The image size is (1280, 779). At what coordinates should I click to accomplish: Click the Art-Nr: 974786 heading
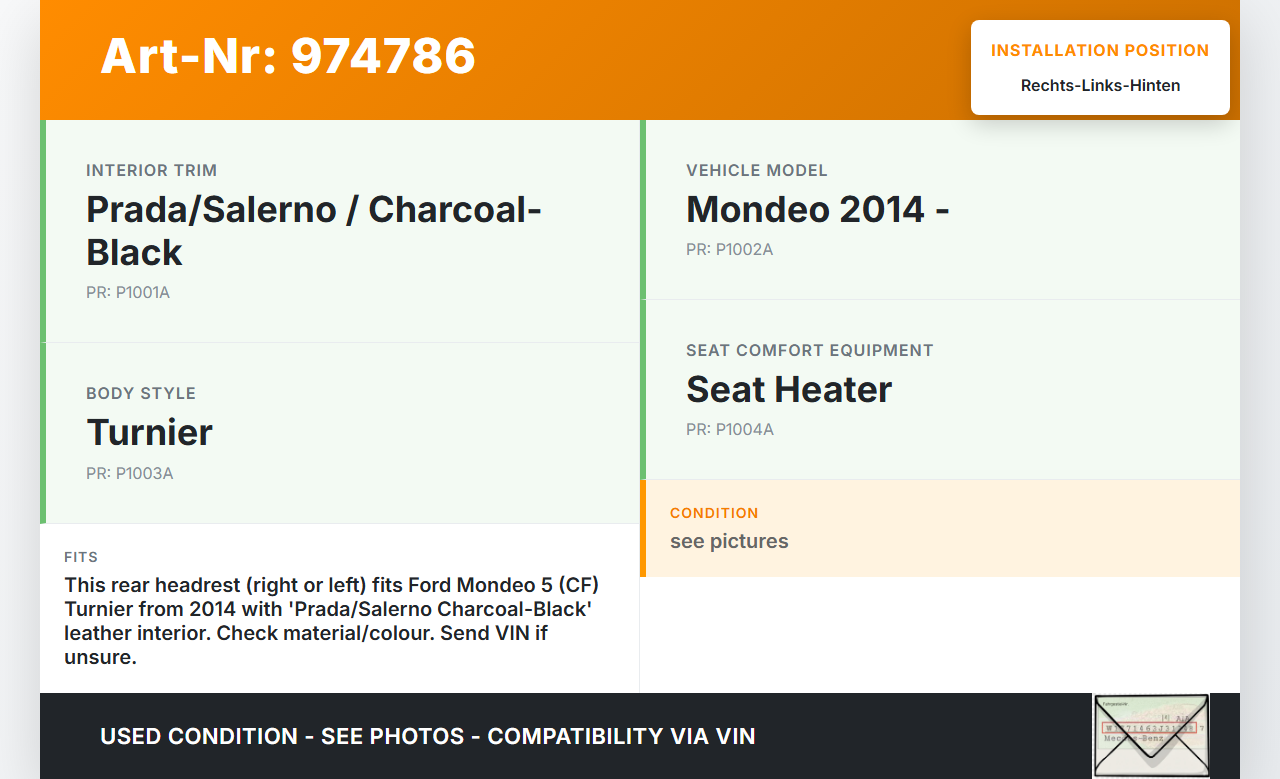[x=288, y=56]
